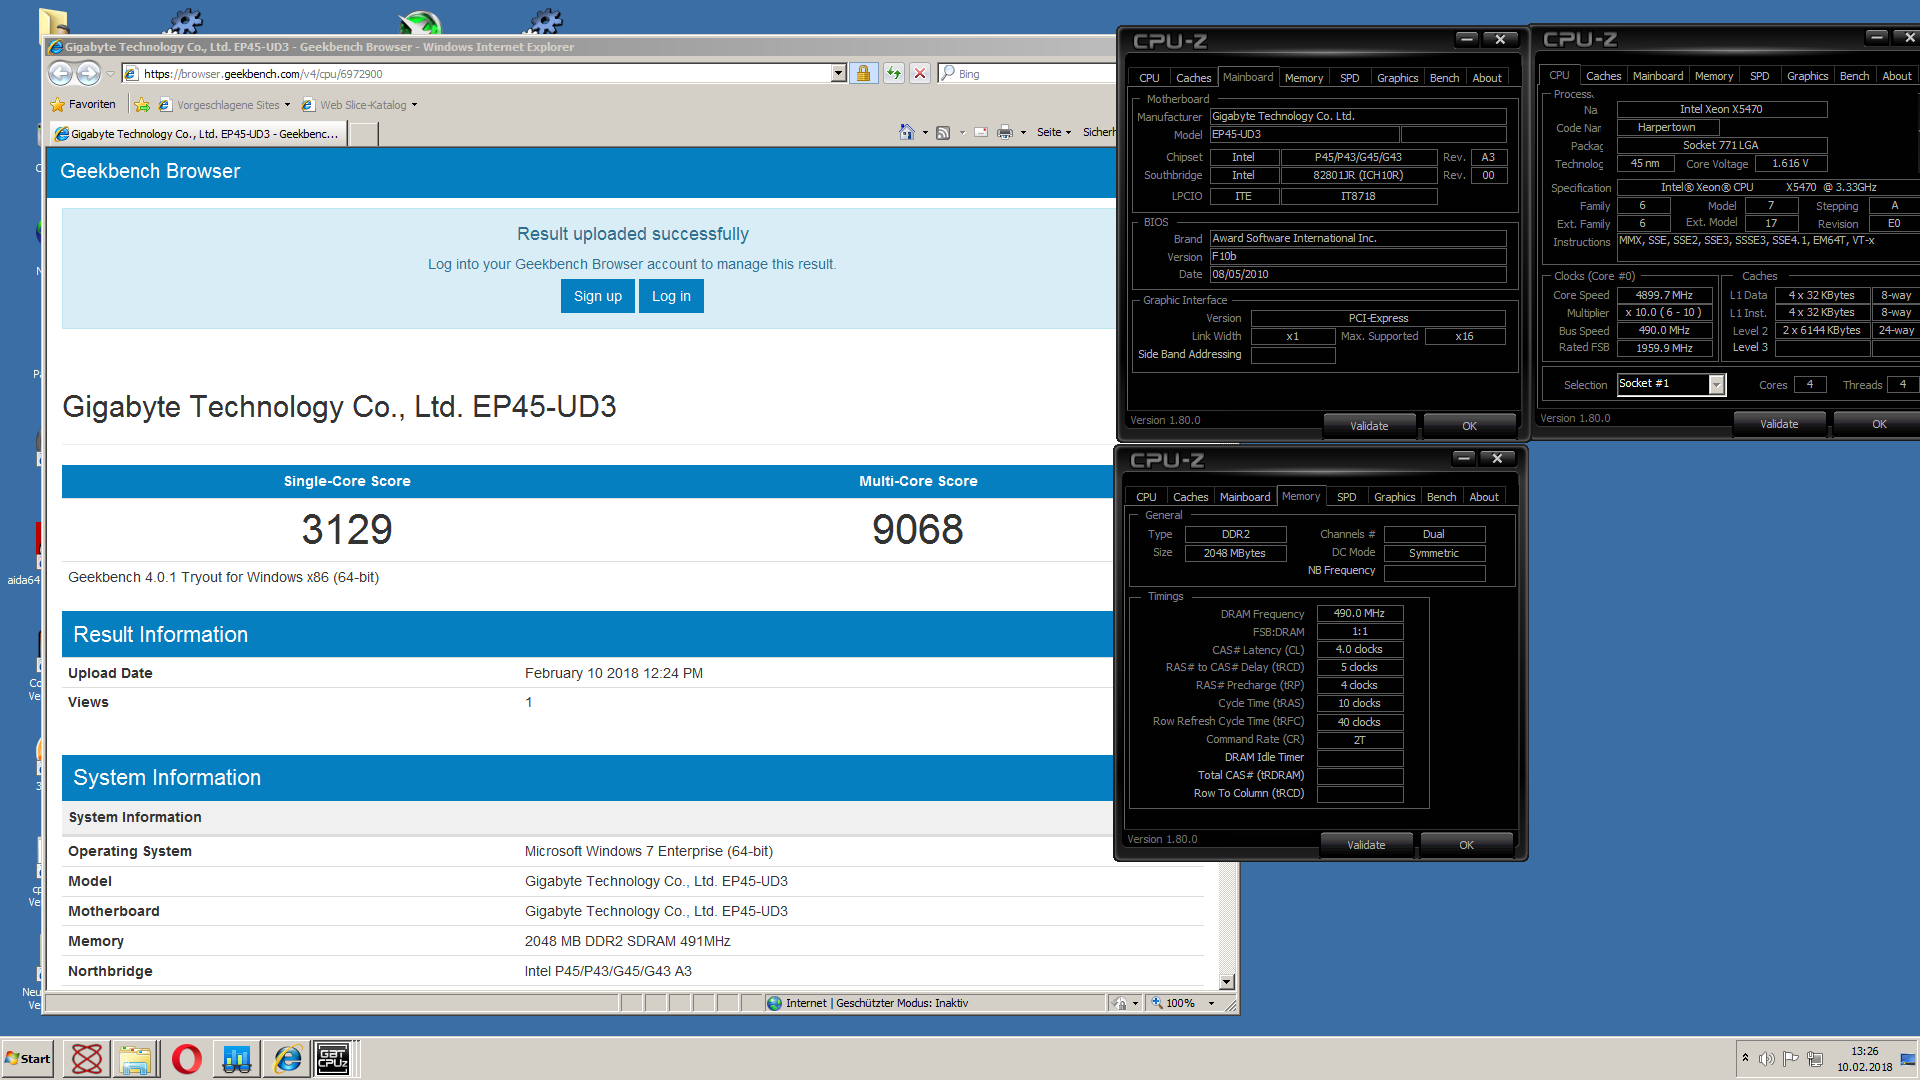Expand Web Slice-Katalog dropdown
Image resolution: width=1920 pixels, height=1080 pixels.
414,105
